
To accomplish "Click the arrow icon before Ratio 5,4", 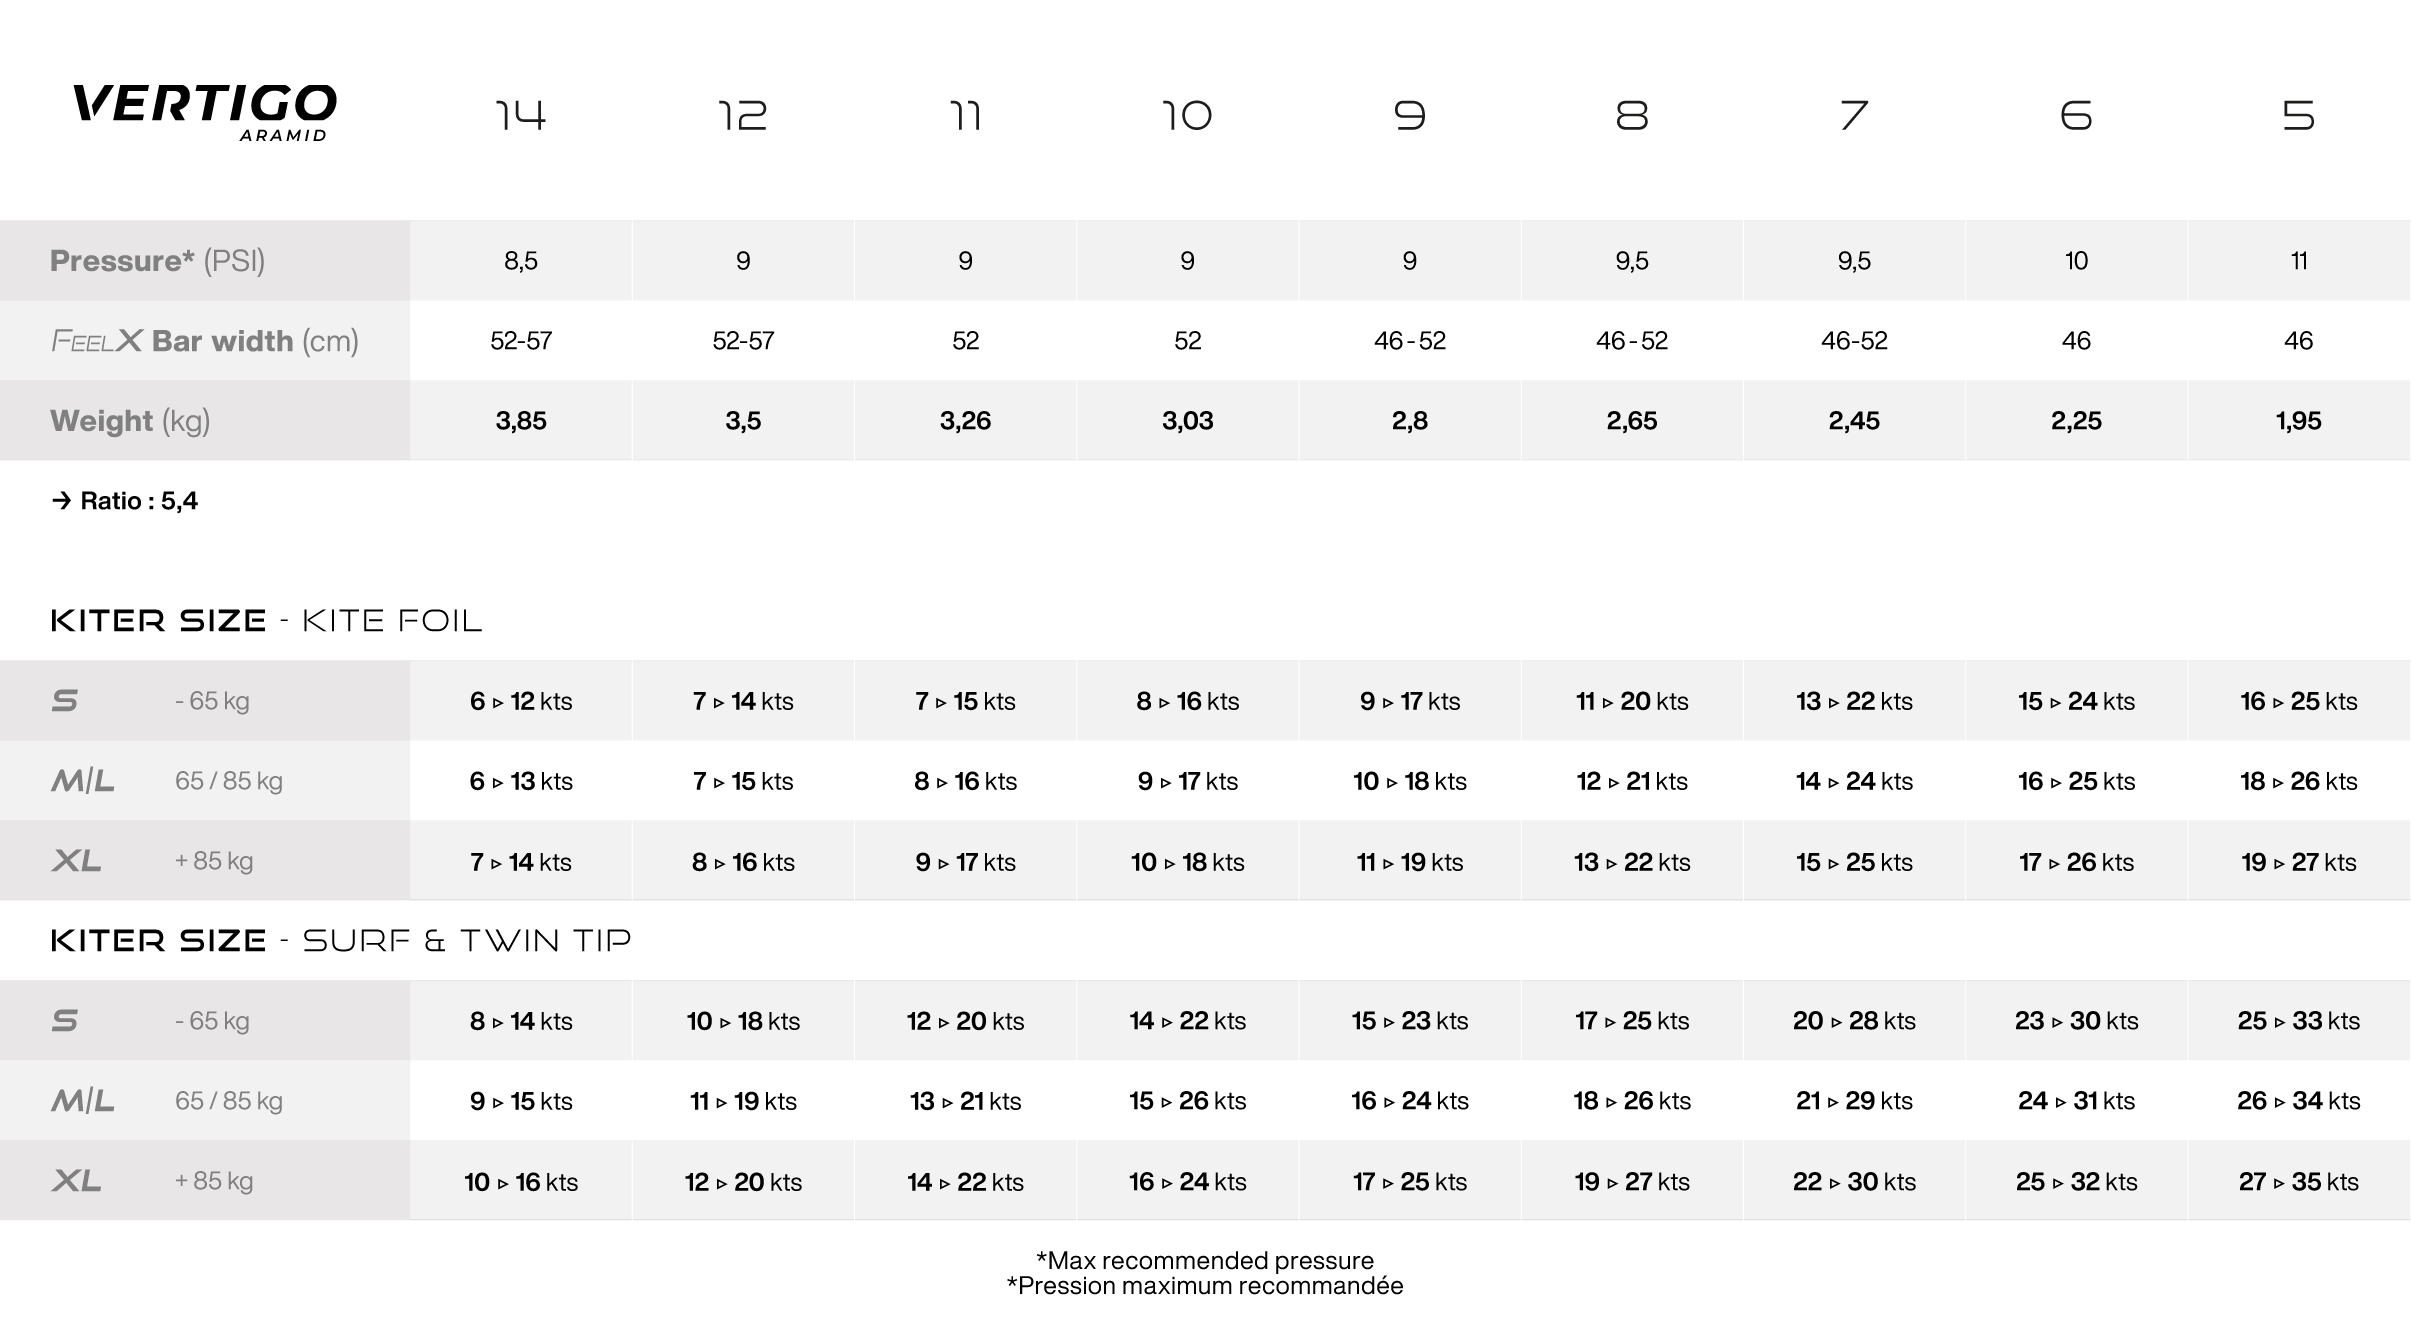I will [62, 500].
